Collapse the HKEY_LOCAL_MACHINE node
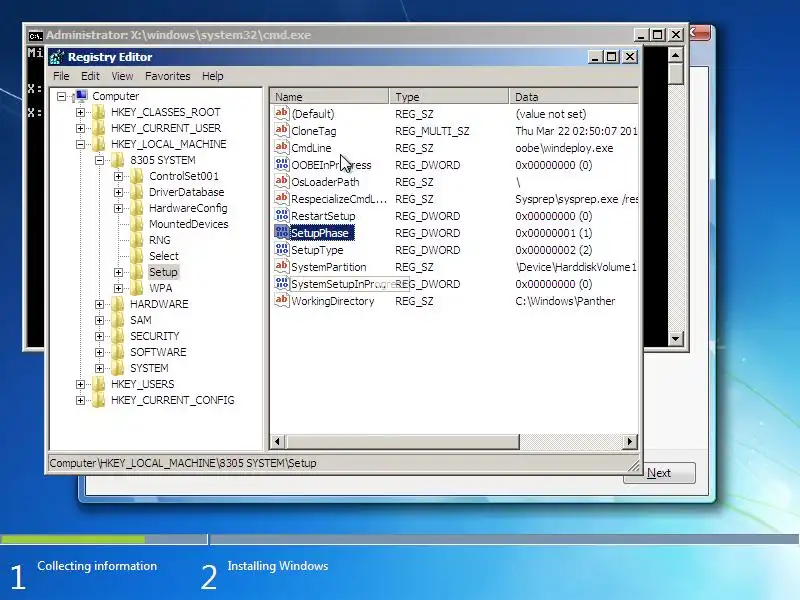Viewport: 800px width, 600px height. (80, 144)
